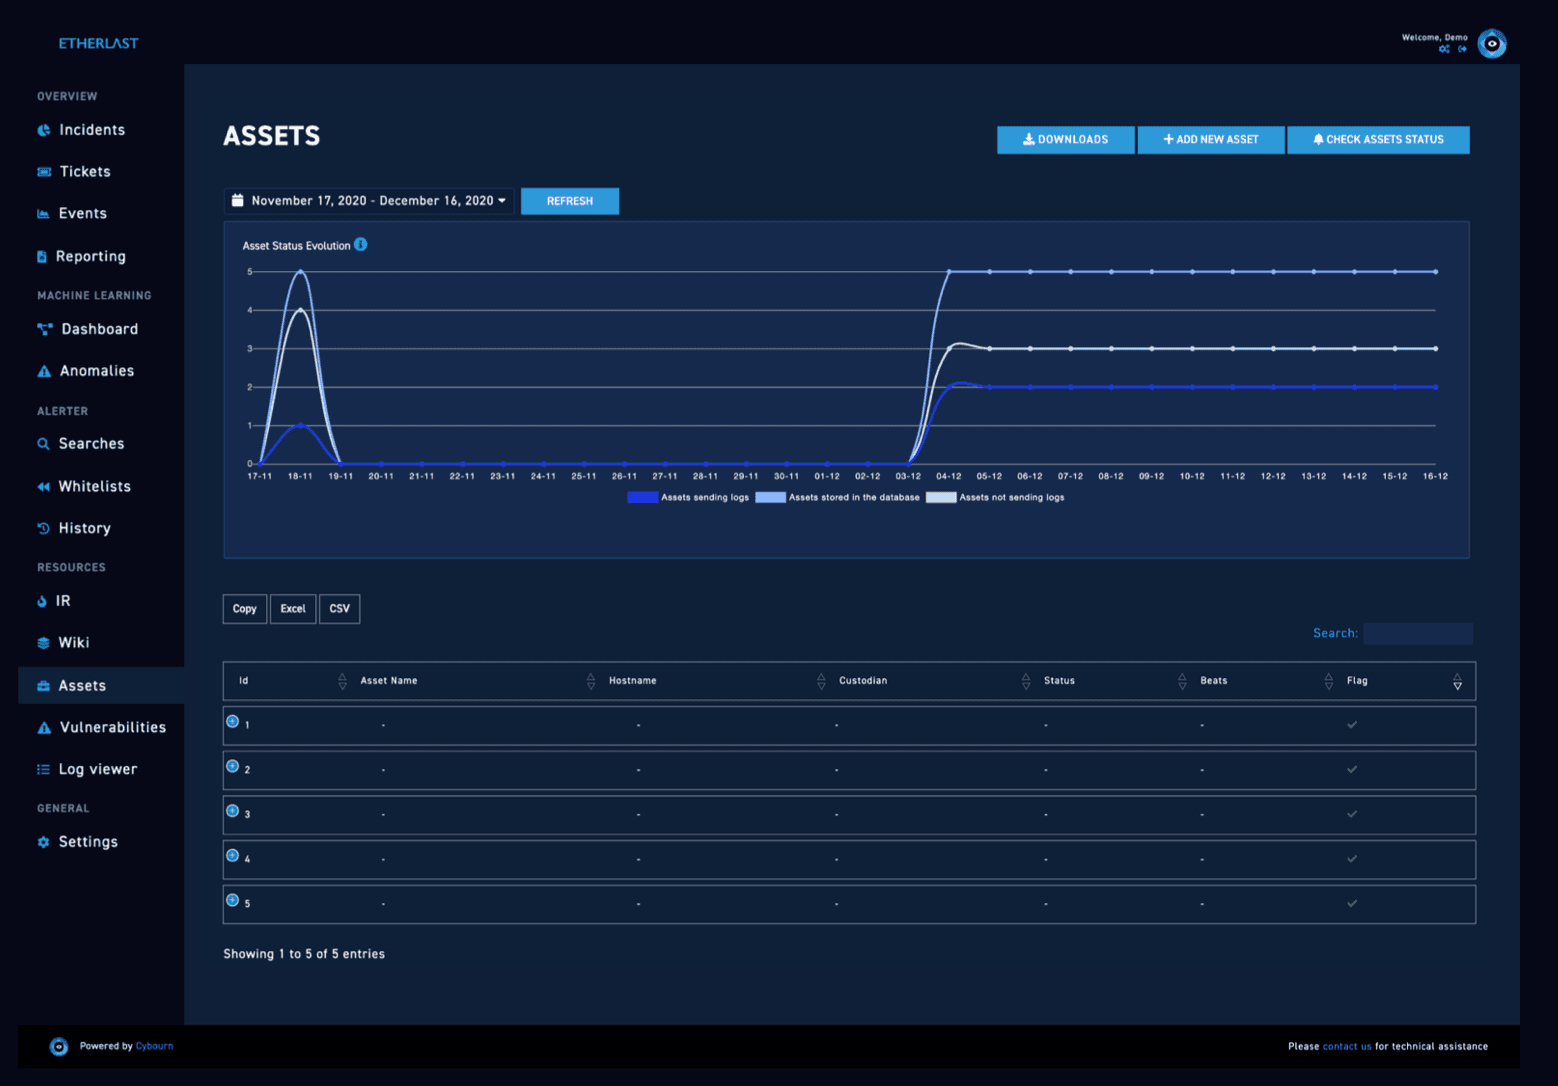Viewport: 1558px width, 1086px height.
Task: Go to Vulnerabilities in the sidebar
Action: (x=112, y=727)
